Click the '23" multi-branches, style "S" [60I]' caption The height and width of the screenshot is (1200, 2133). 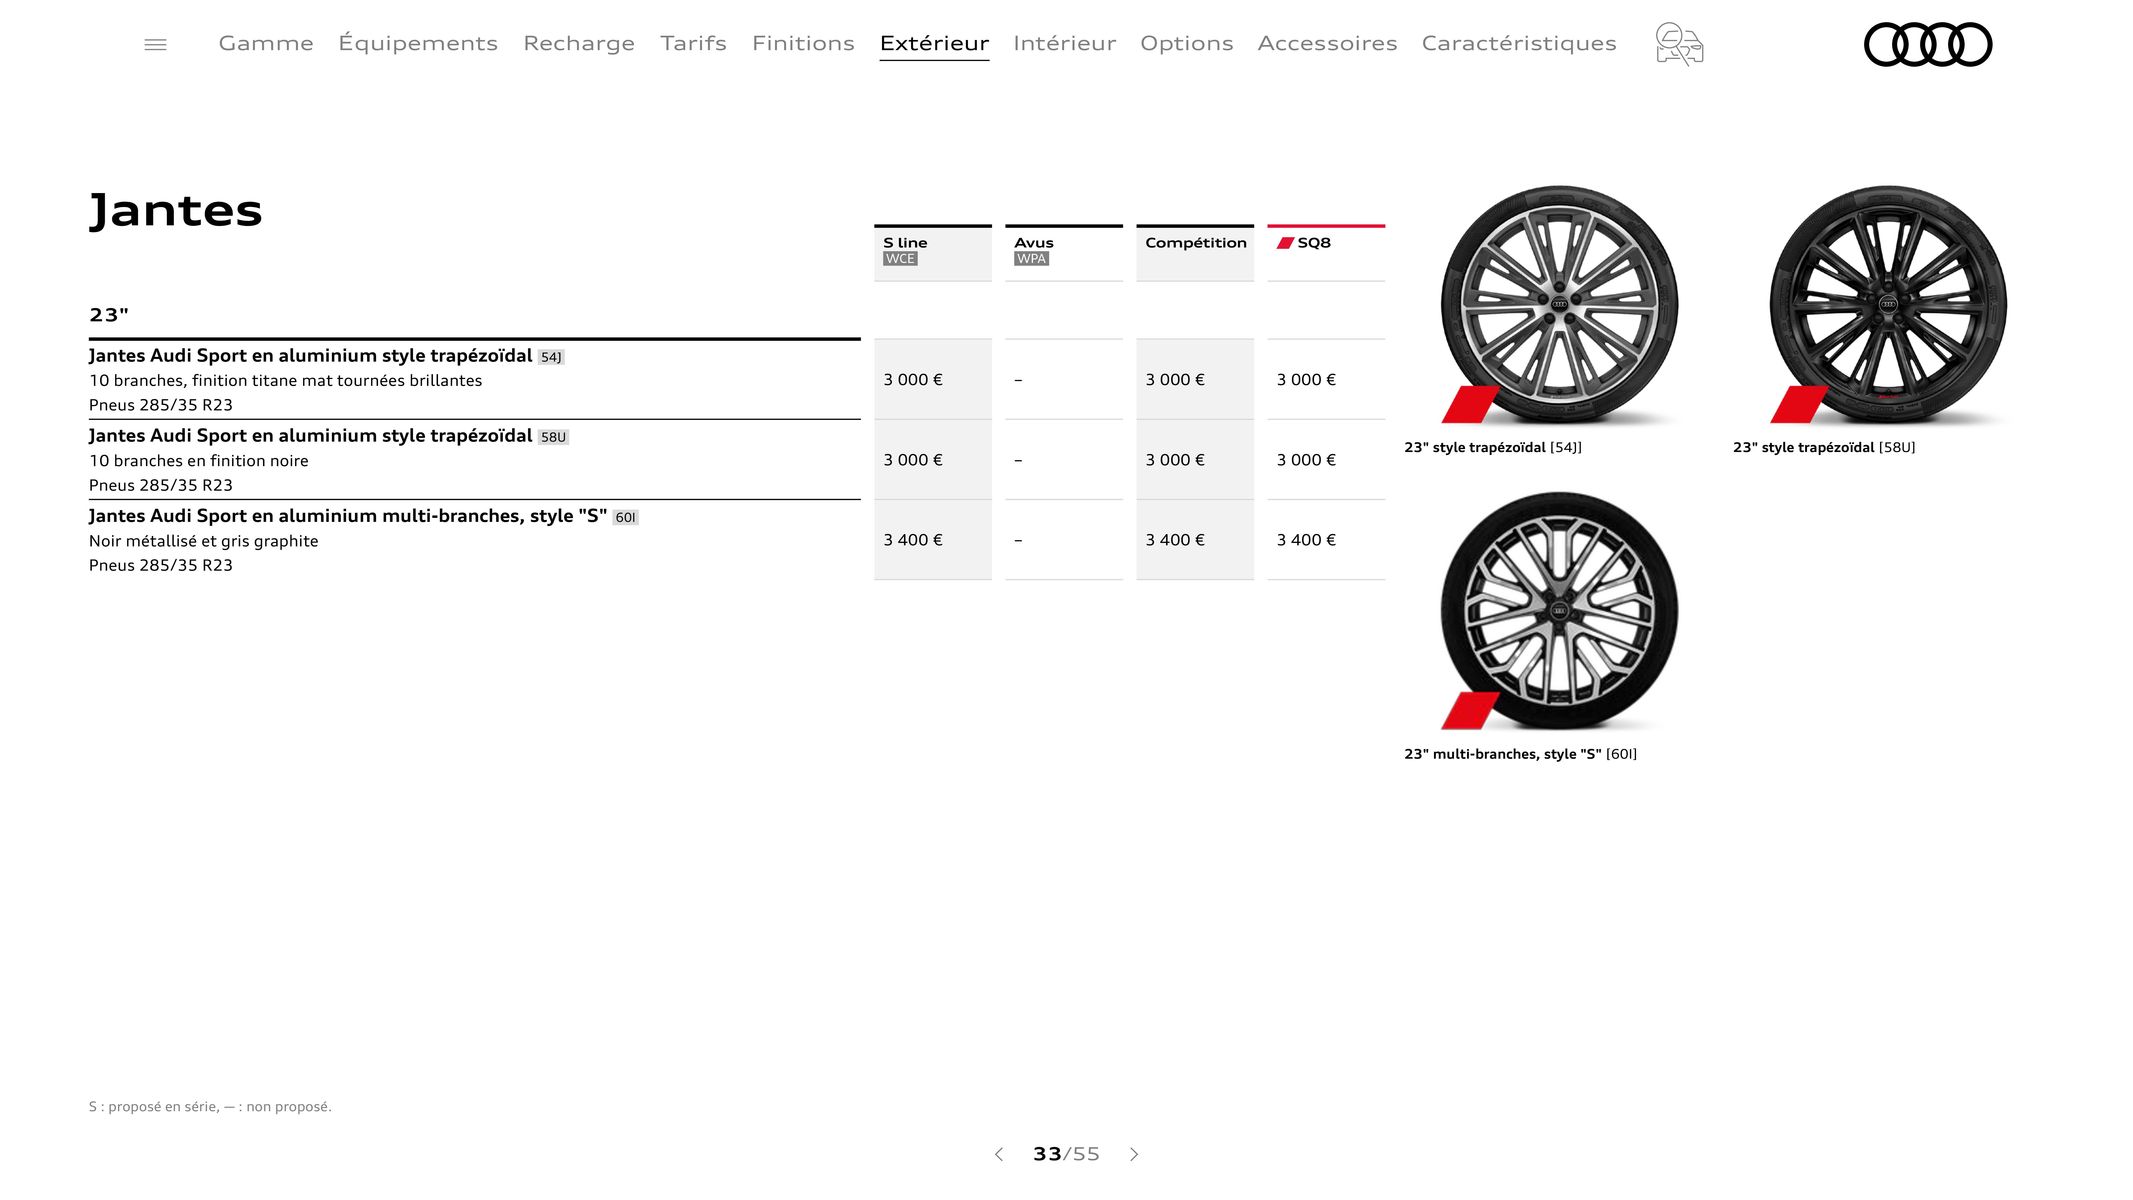pyautogui.click(x=1520, y=754)
